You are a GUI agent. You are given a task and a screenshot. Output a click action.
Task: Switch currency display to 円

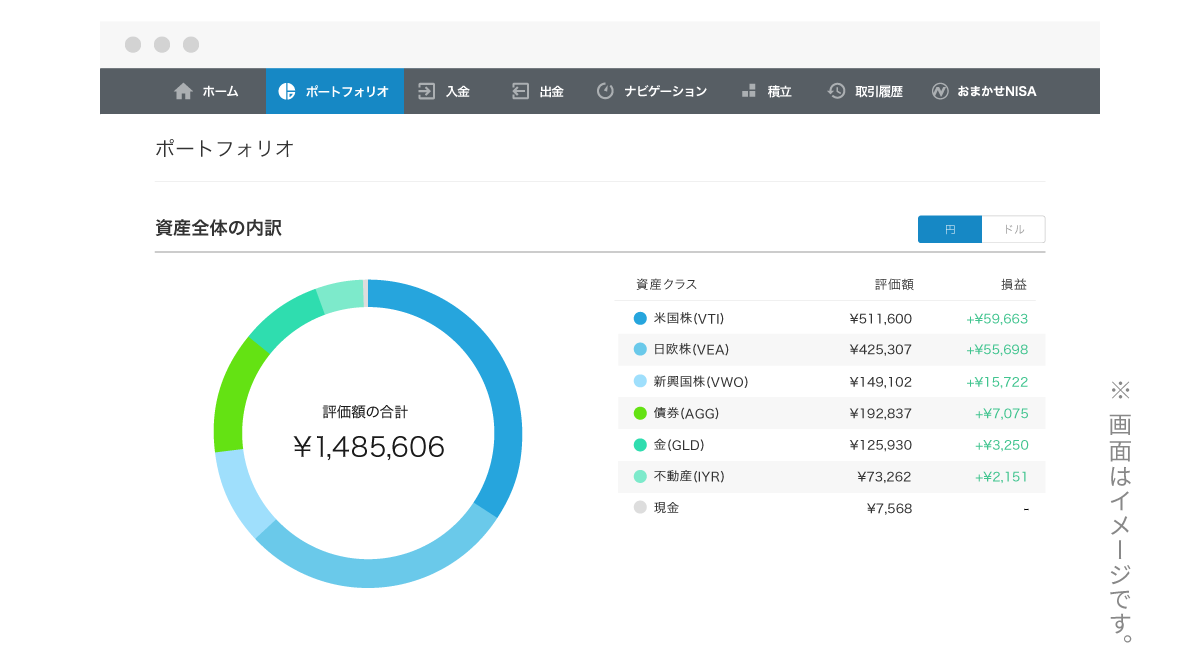(950, 229)
